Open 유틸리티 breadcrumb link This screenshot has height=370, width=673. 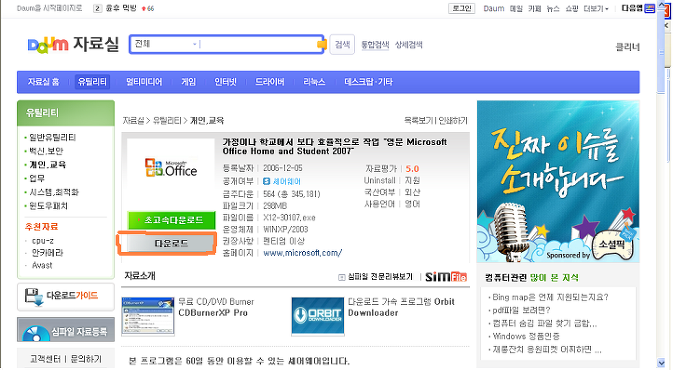point(167,121)
